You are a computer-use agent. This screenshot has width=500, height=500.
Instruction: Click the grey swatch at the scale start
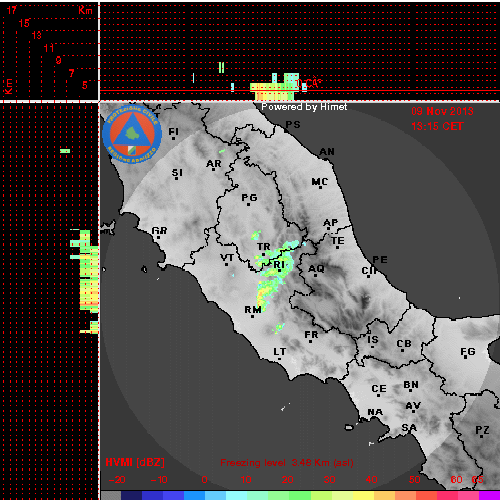coord(111,495)
